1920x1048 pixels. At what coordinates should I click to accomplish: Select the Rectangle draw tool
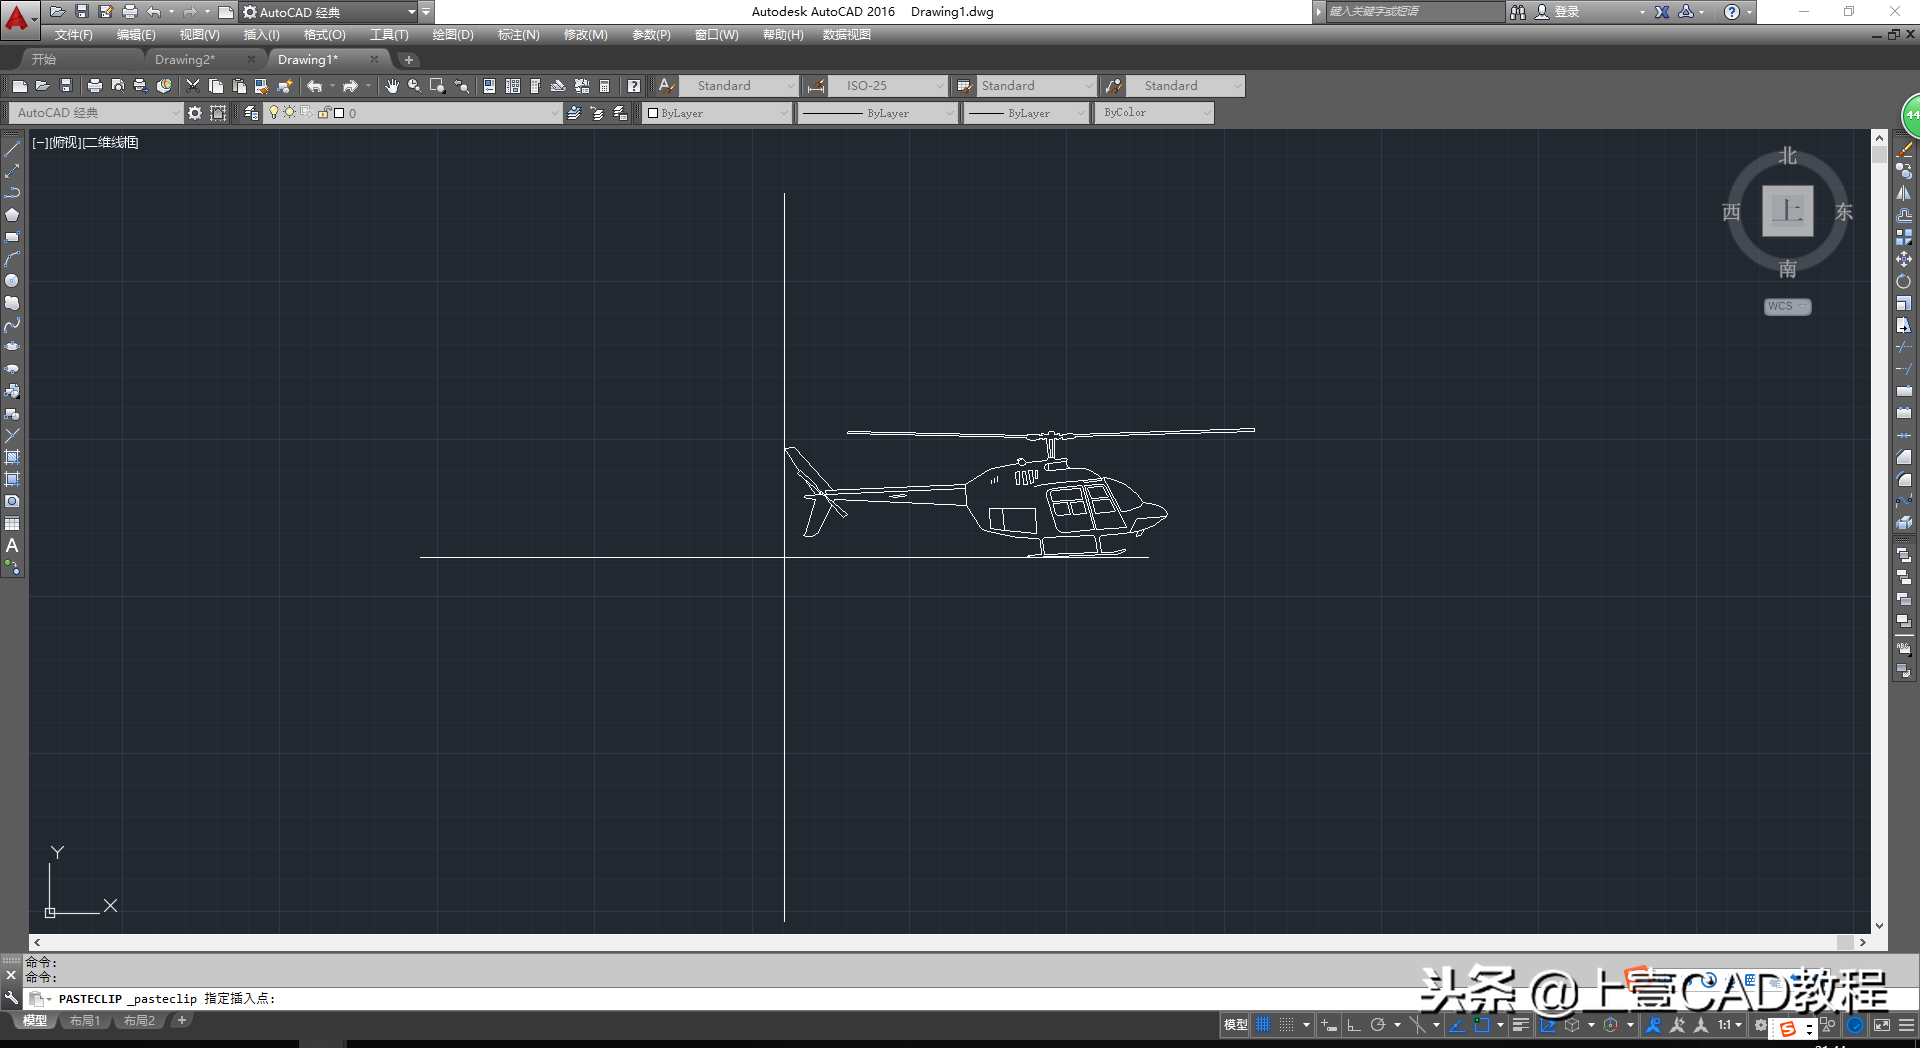pyautogui.click(x=12, y=237)
